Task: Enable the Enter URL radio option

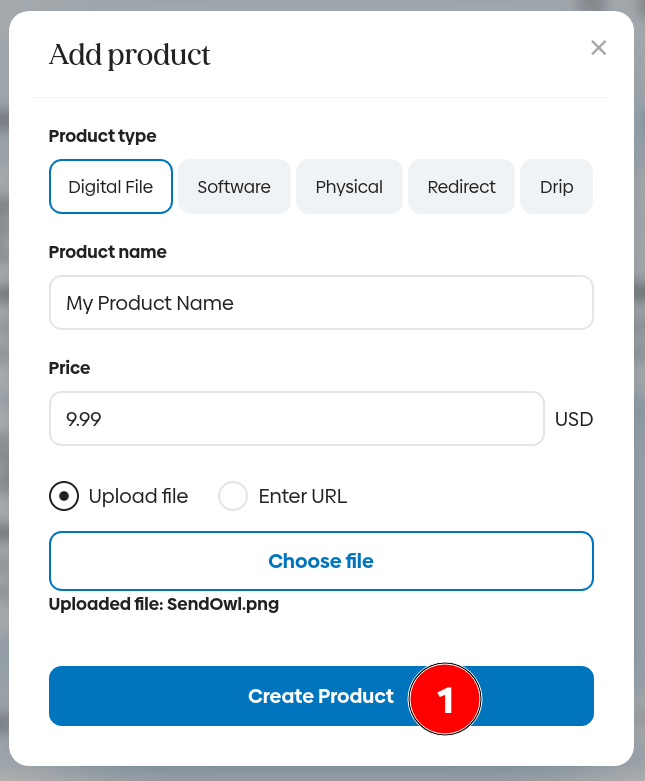Action: pos(233,496)
